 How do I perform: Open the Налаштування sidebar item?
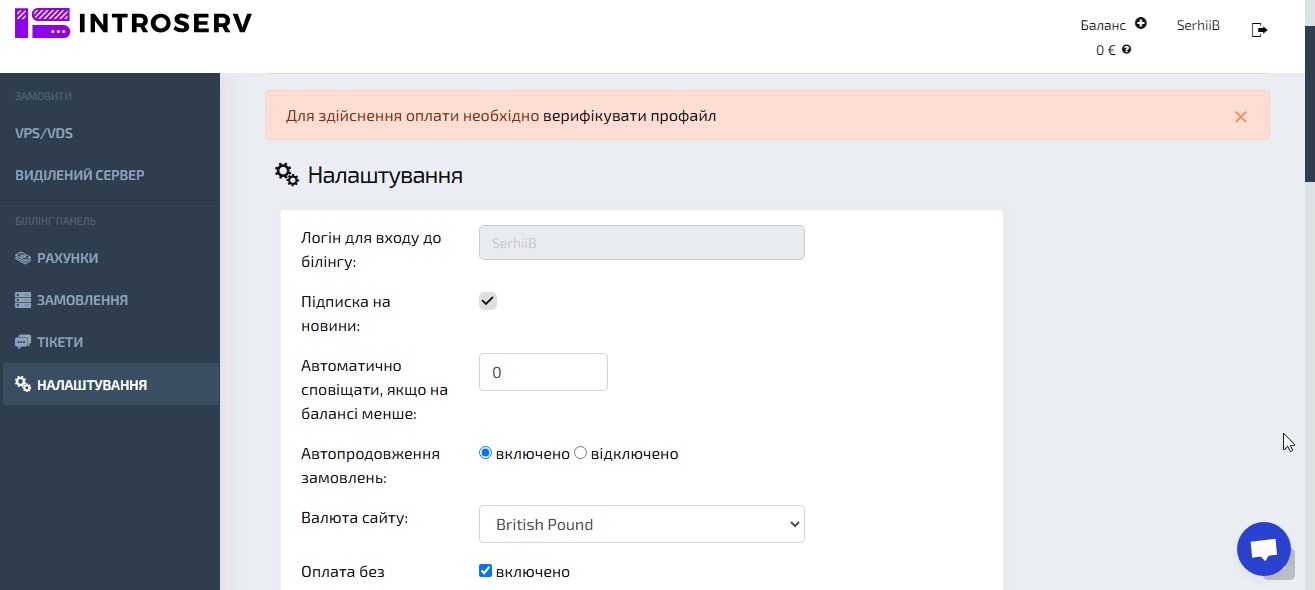[x=91, y=385]
